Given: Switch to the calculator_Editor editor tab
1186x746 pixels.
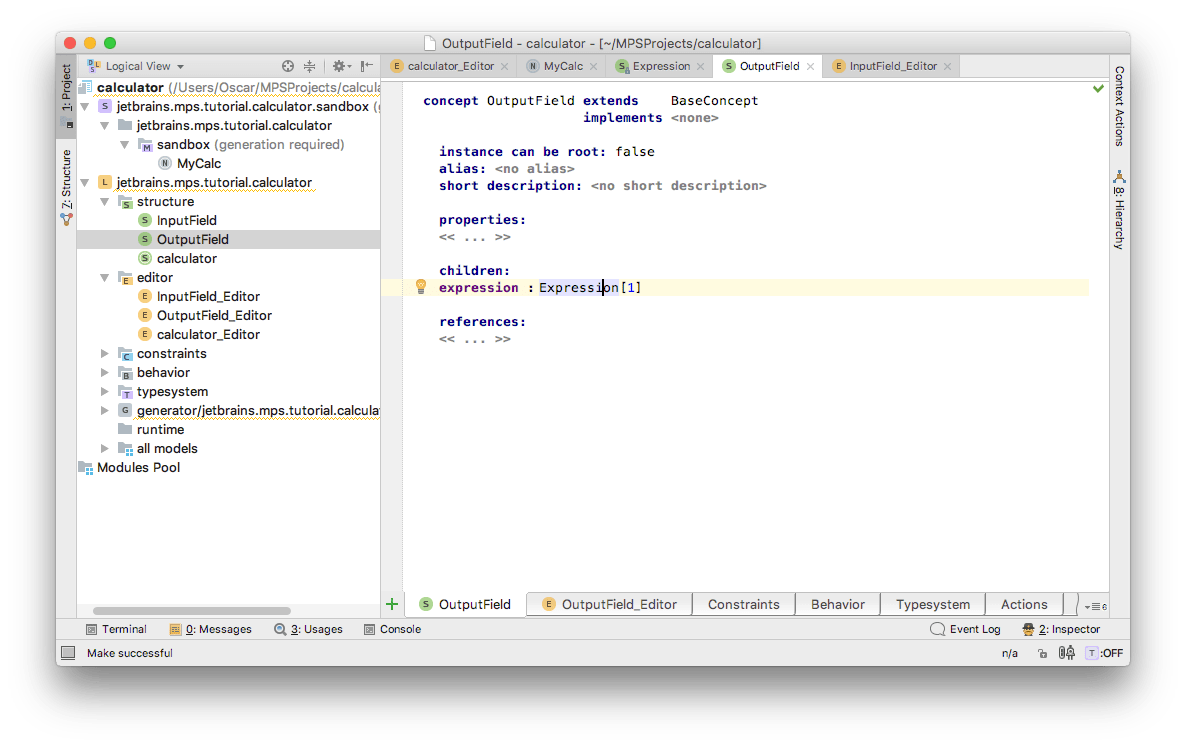Looking at the screenshot, I should point(450,66).
